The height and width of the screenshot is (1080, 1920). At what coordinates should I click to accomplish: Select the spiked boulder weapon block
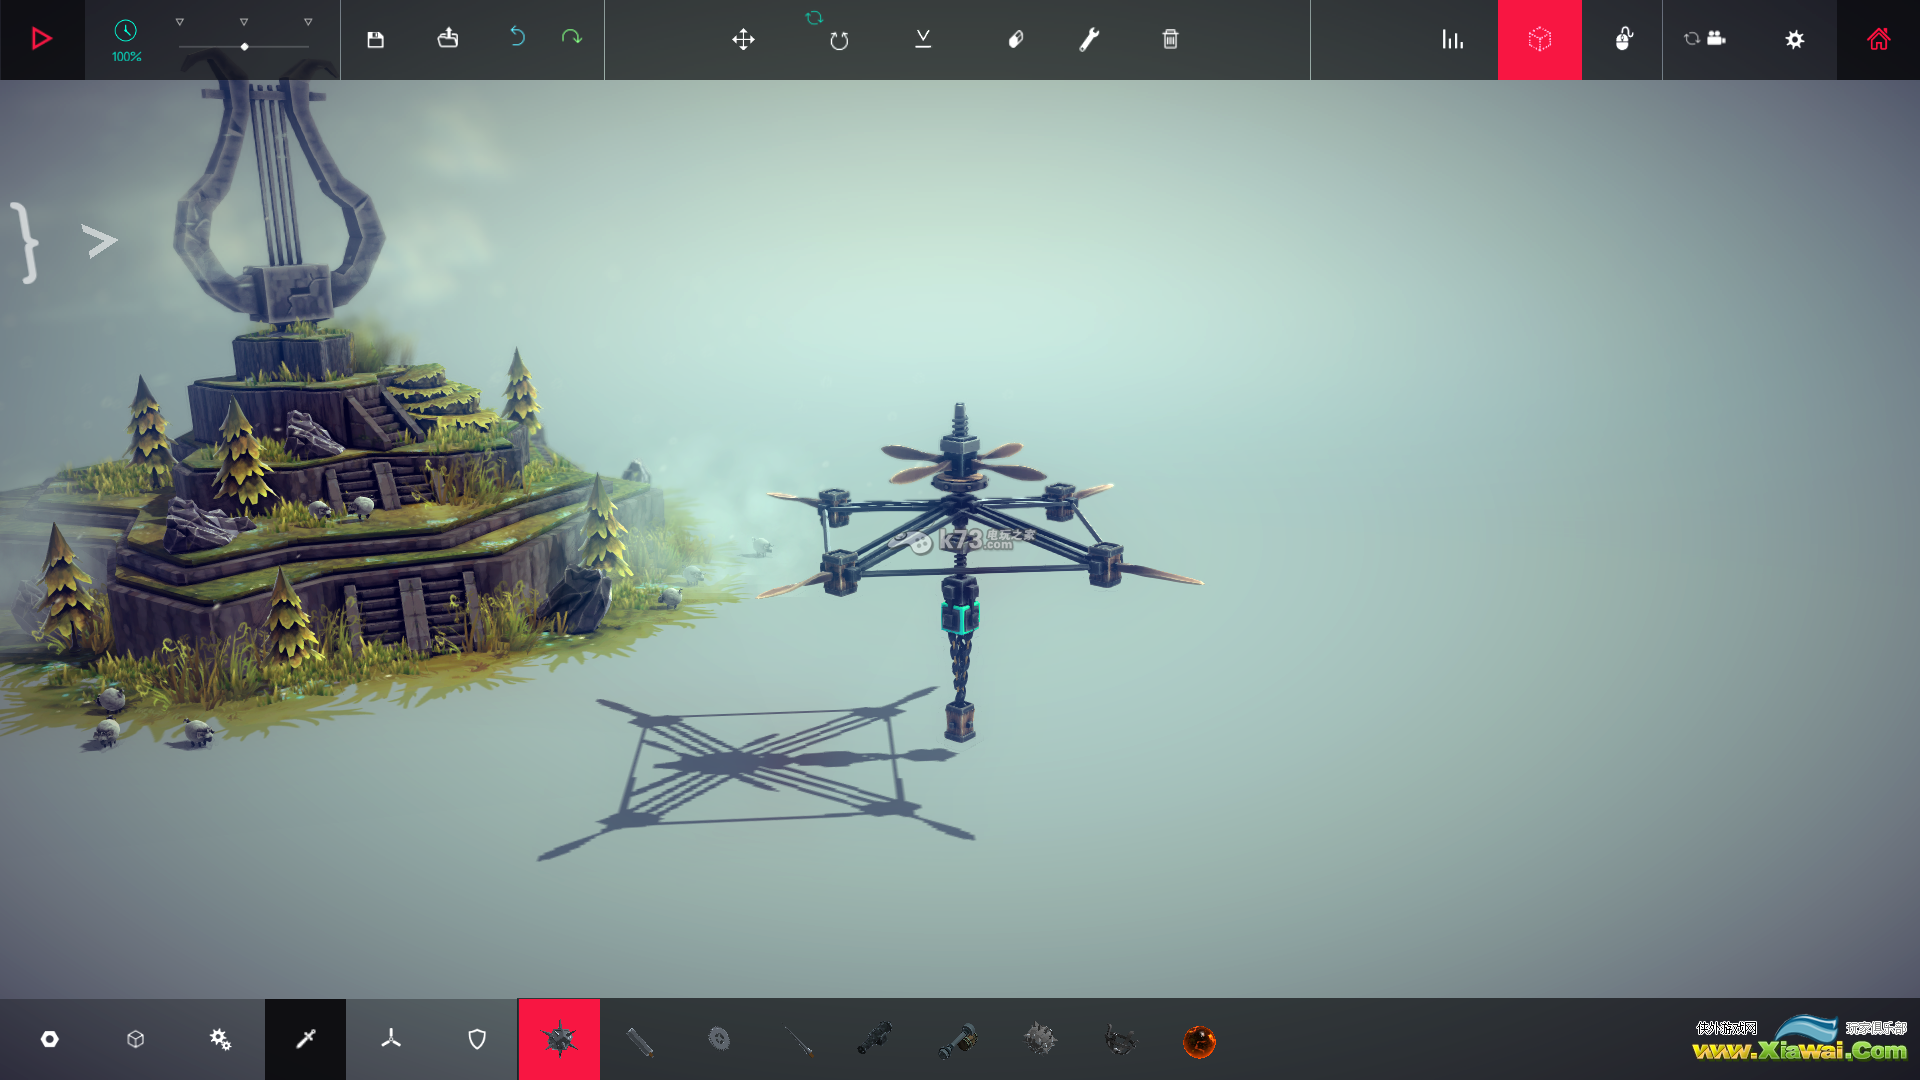[x=1040, y=1039]
